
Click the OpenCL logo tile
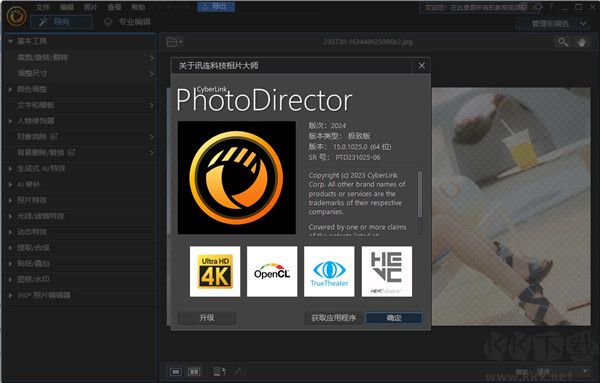(272, 271)
